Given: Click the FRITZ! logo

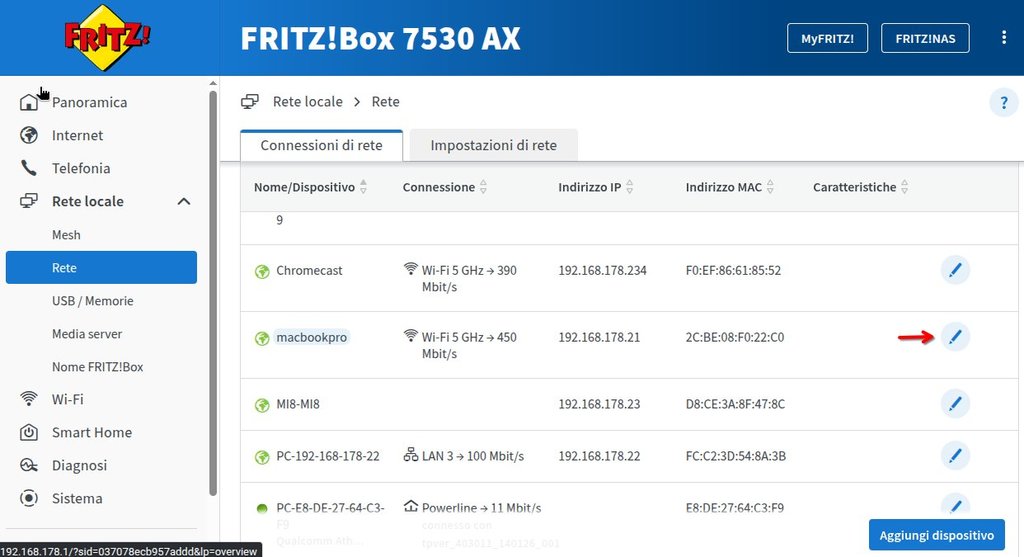Looking at the screenshot, I should point(106,37).
